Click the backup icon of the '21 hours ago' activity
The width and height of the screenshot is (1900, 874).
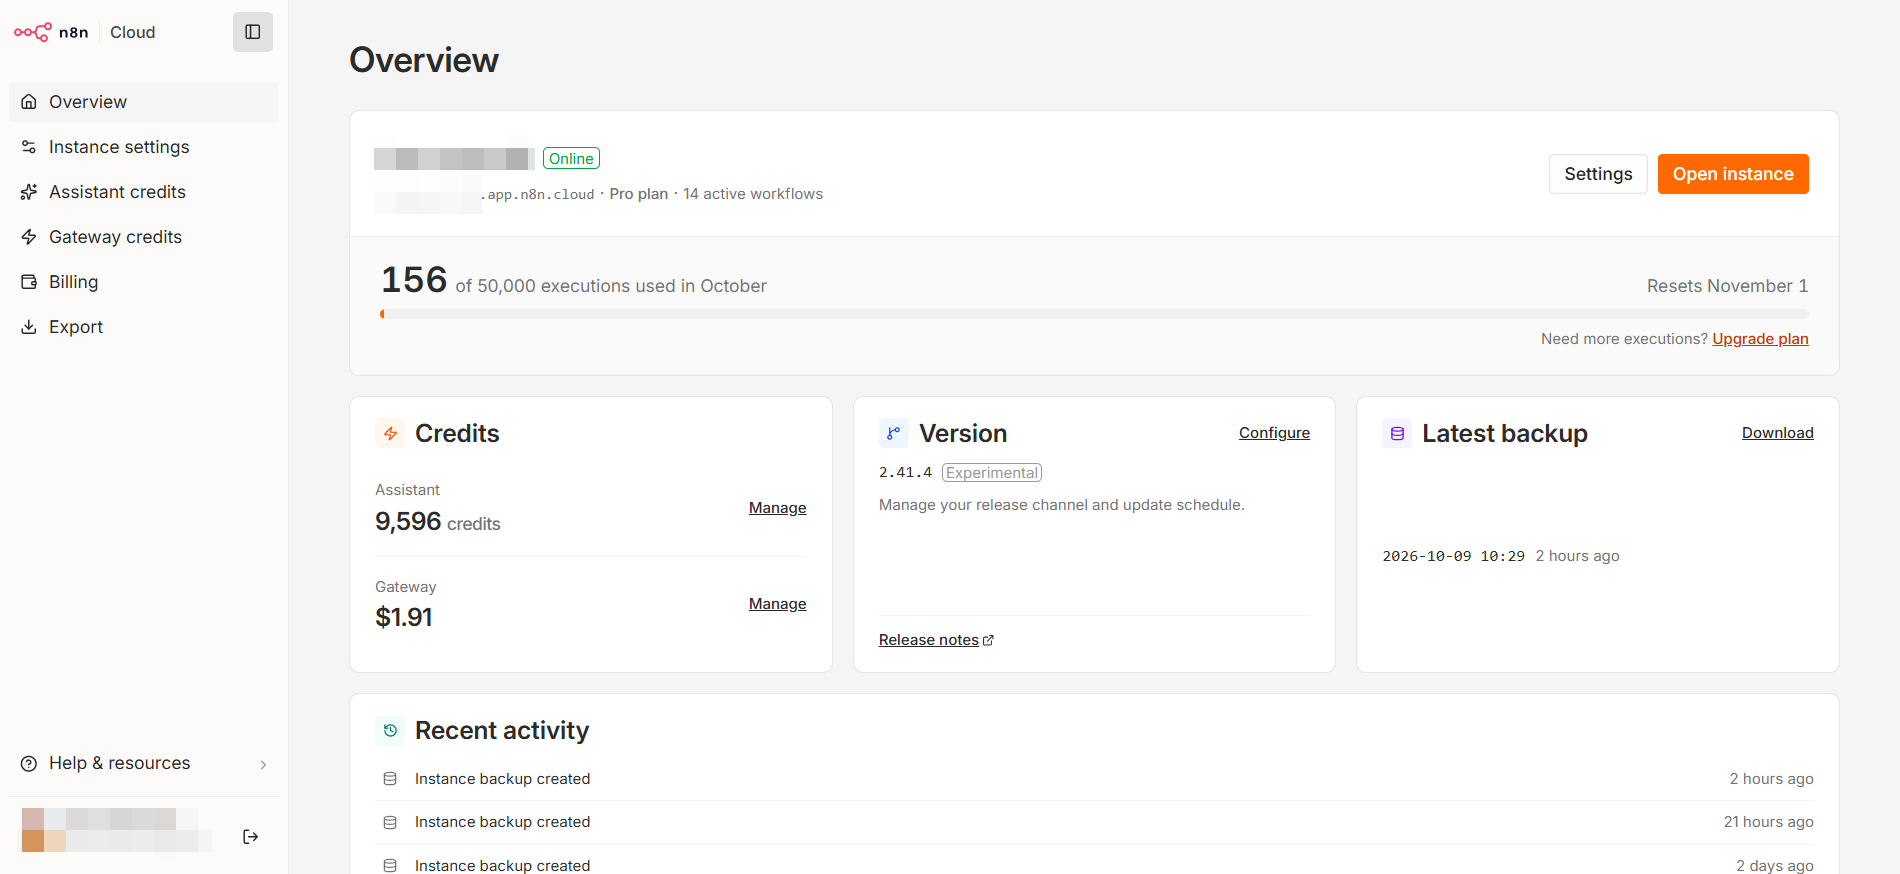390,822
